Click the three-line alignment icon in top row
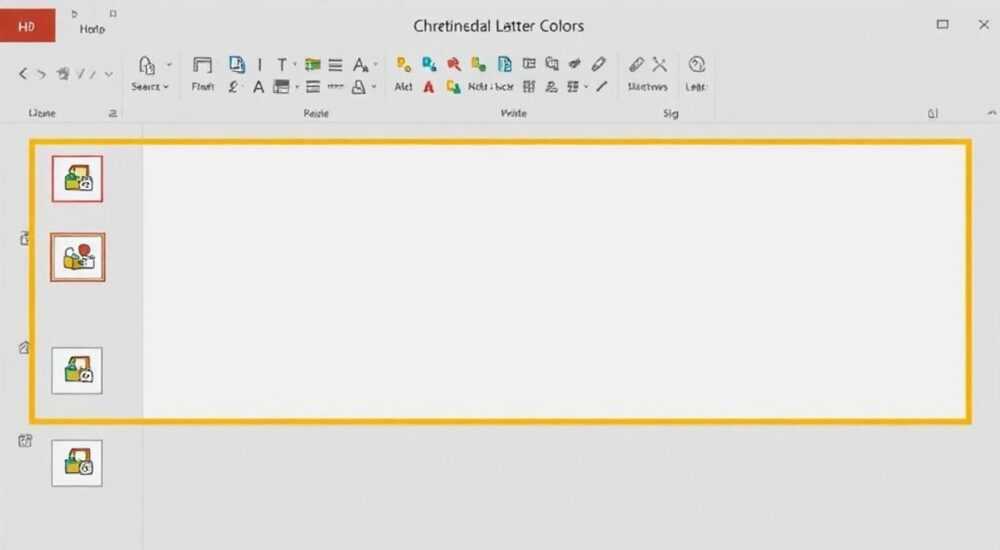Viewport: 1000px width, 550px height. (335, 65)
